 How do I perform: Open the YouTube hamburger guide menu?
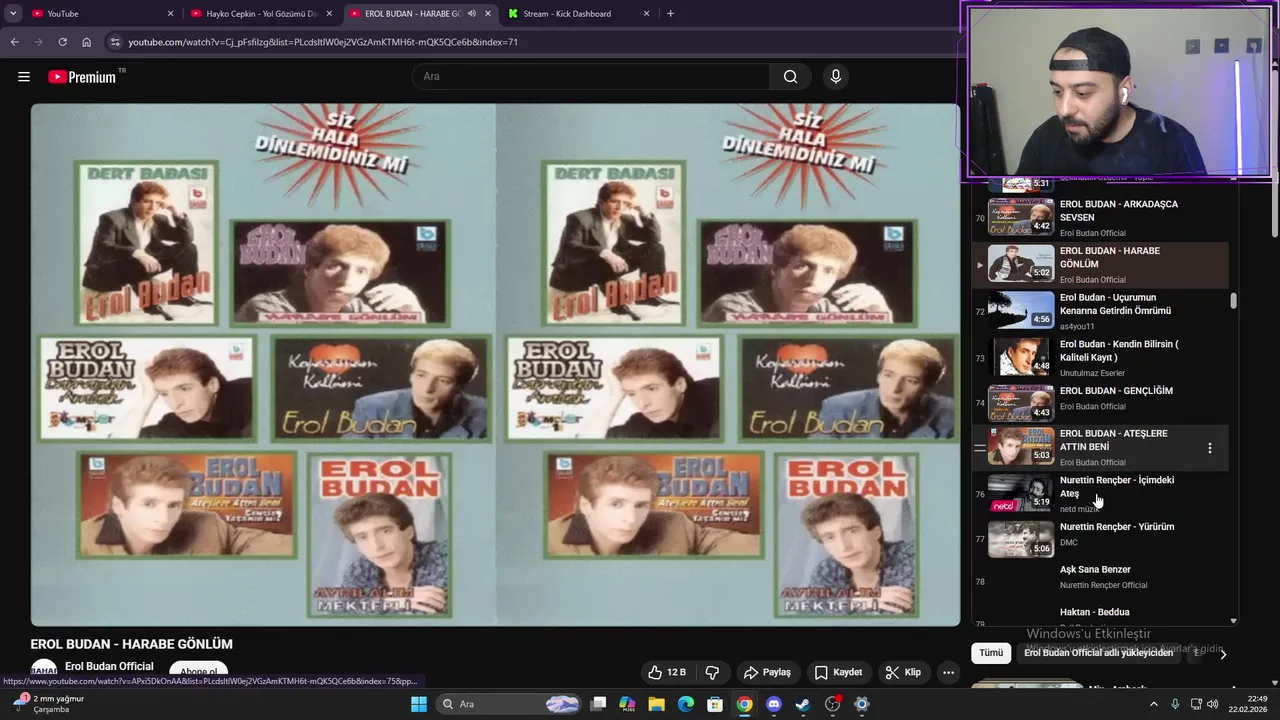click(x=24, y=77)
